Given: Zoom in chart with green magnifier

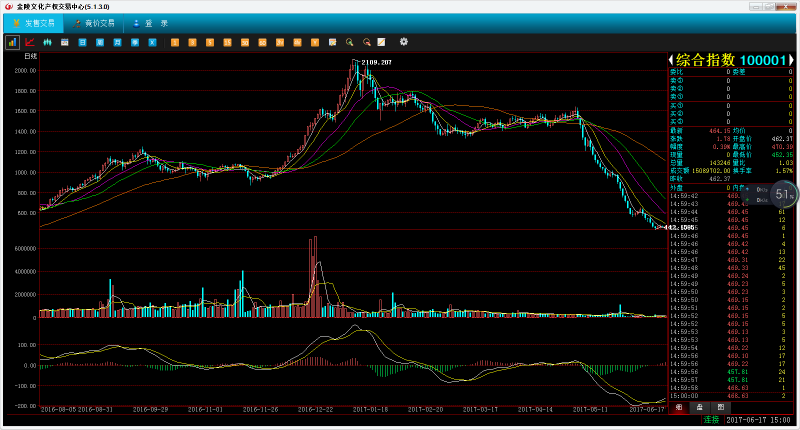Looking at the screenshot, I should [349, 42].
